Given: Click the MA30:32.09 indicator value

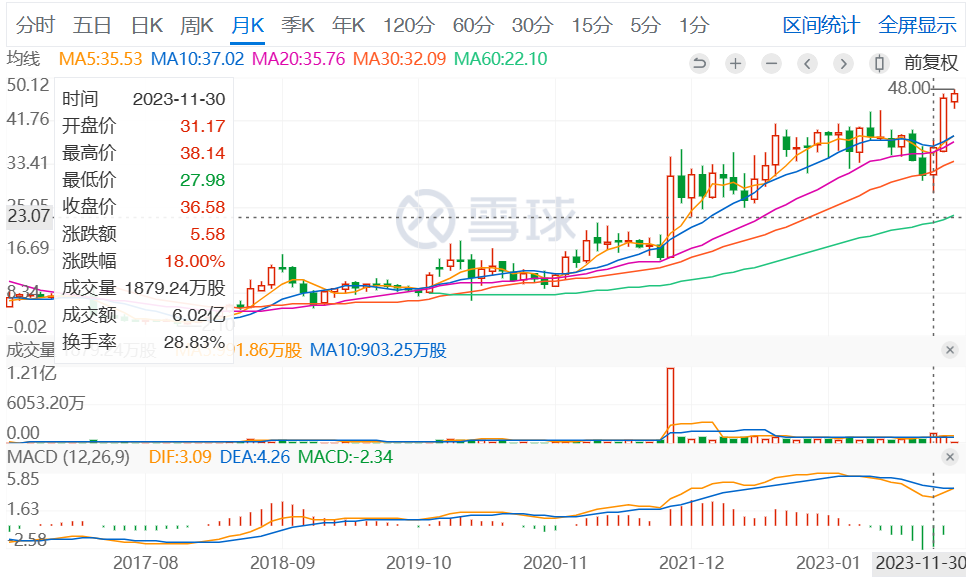Looking at the screenshot, I should (400, 59).
